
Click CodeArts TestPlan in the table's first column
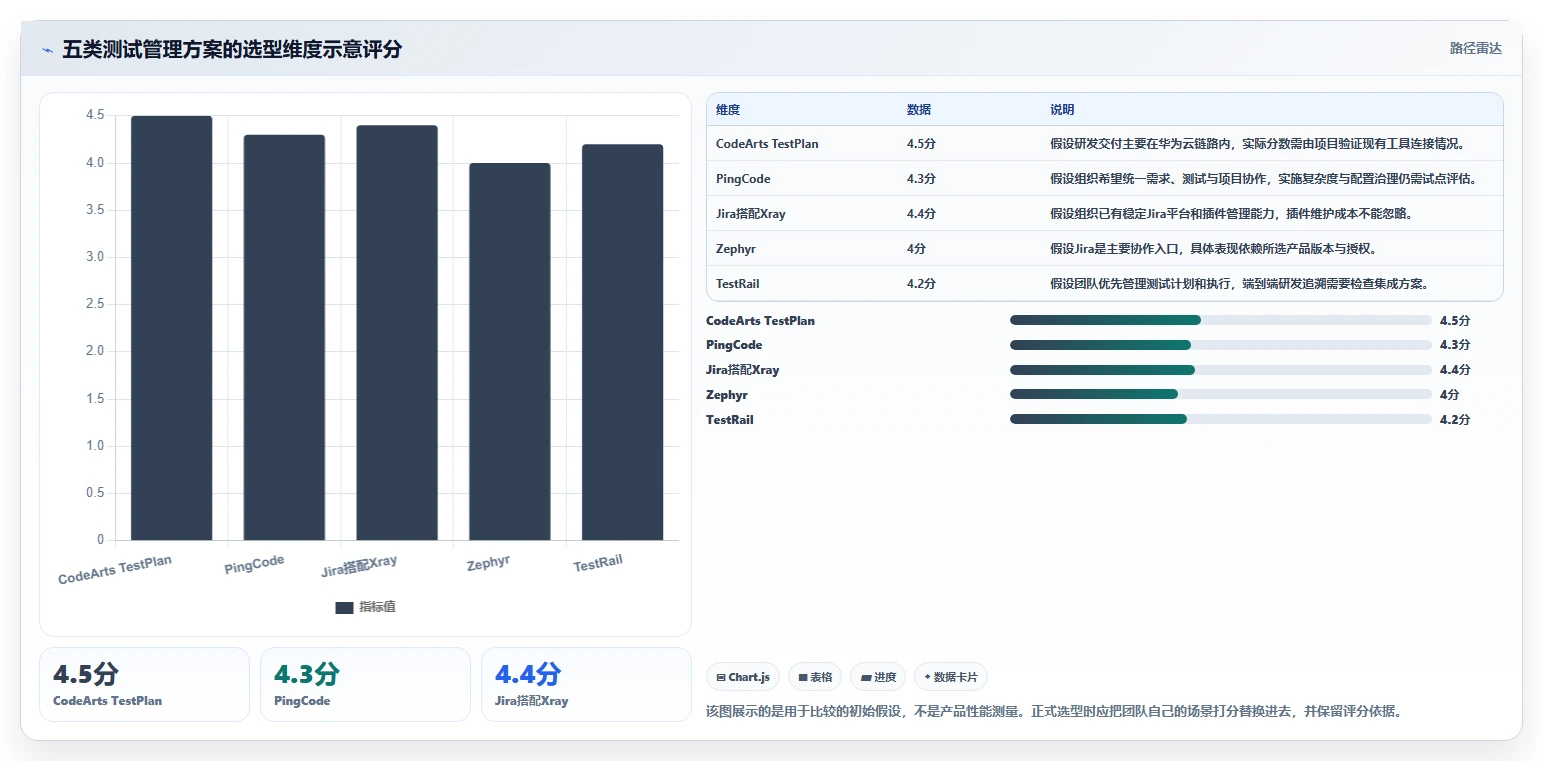(x=767, y=144)
